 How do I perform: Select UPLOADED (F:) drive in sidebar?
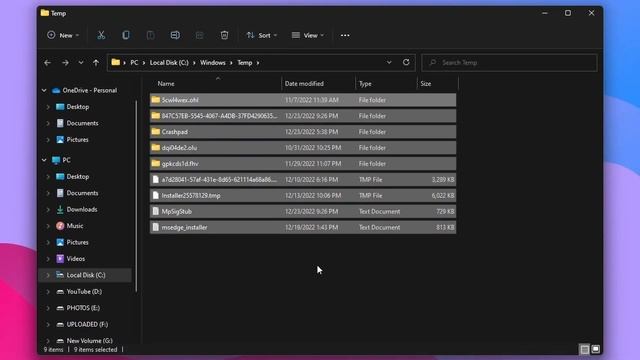(x=87, y=324)
